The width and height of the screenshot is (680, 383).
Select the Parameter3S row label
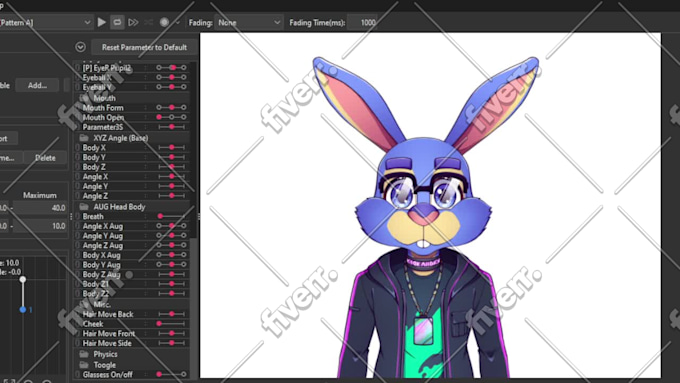tap(103, 127)
